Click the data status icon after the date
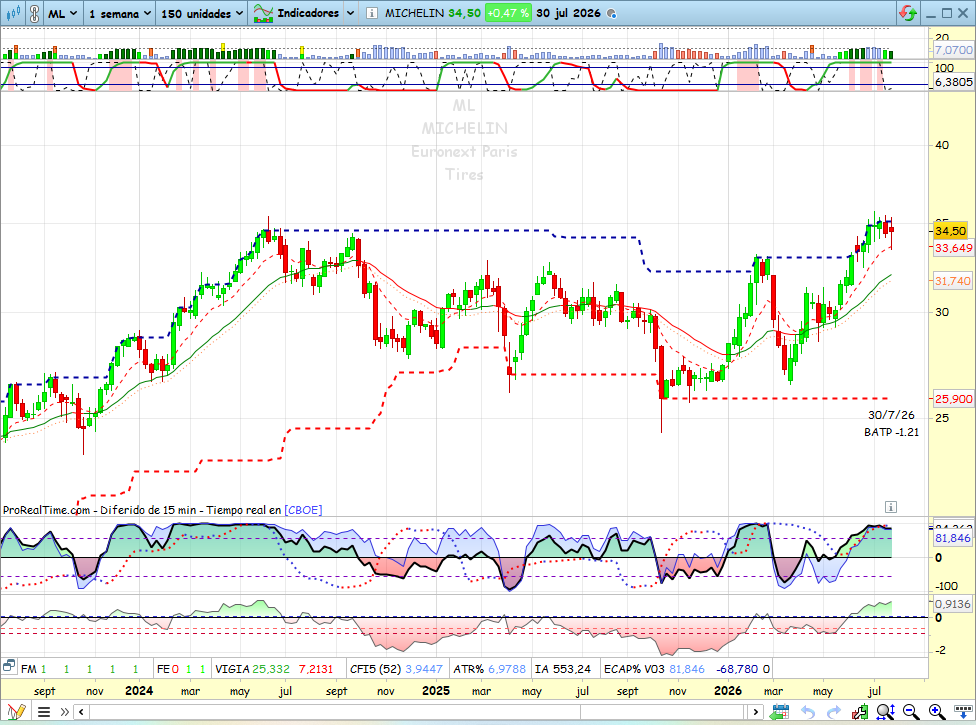976x725 pixels. (x=611, y=13)
